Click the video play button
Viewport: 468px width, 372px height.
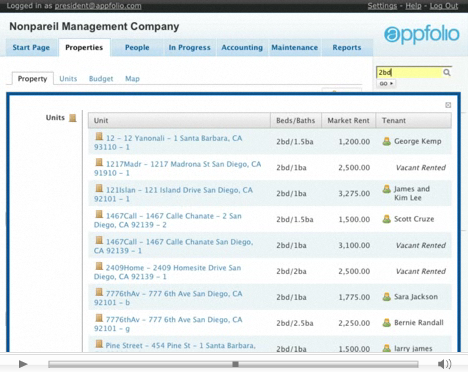coord(23,364)
